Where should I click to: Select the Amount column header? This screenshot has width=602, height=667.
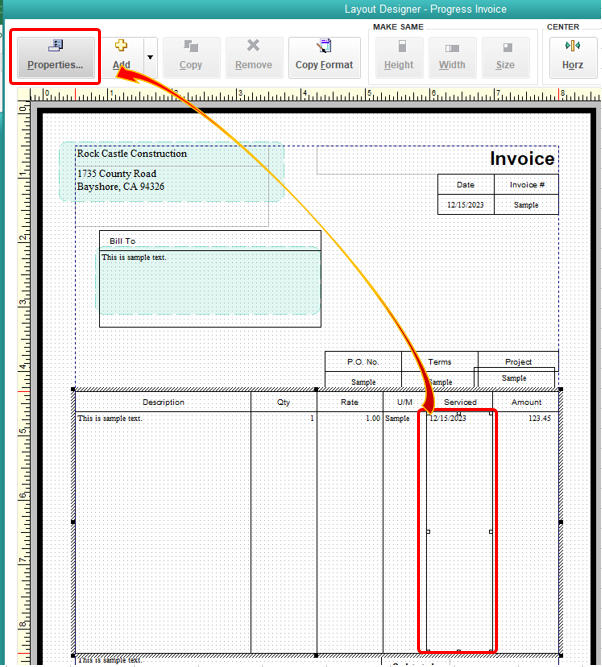(526, 402)
